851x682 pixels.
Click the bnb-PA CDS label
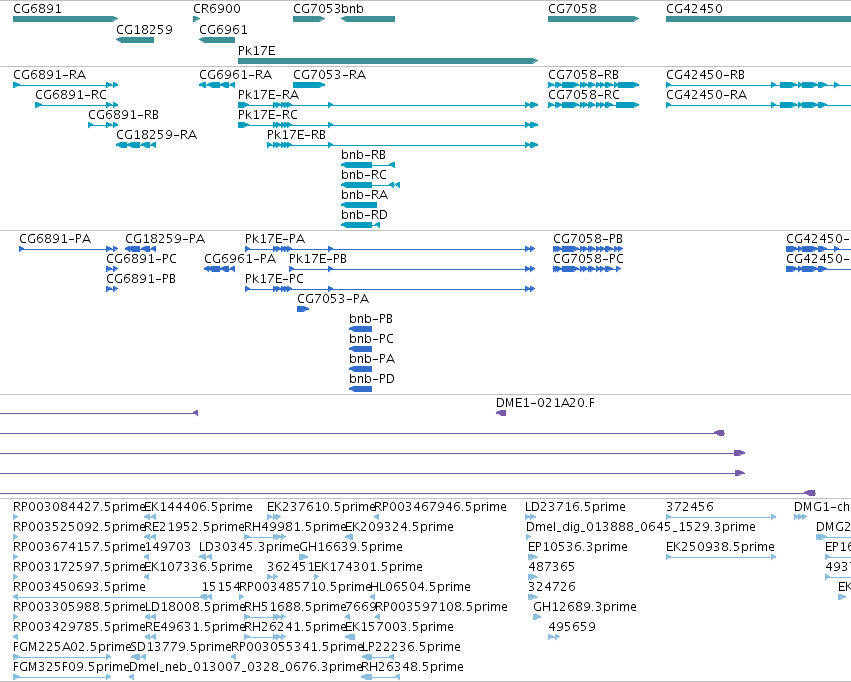point(372,359)
